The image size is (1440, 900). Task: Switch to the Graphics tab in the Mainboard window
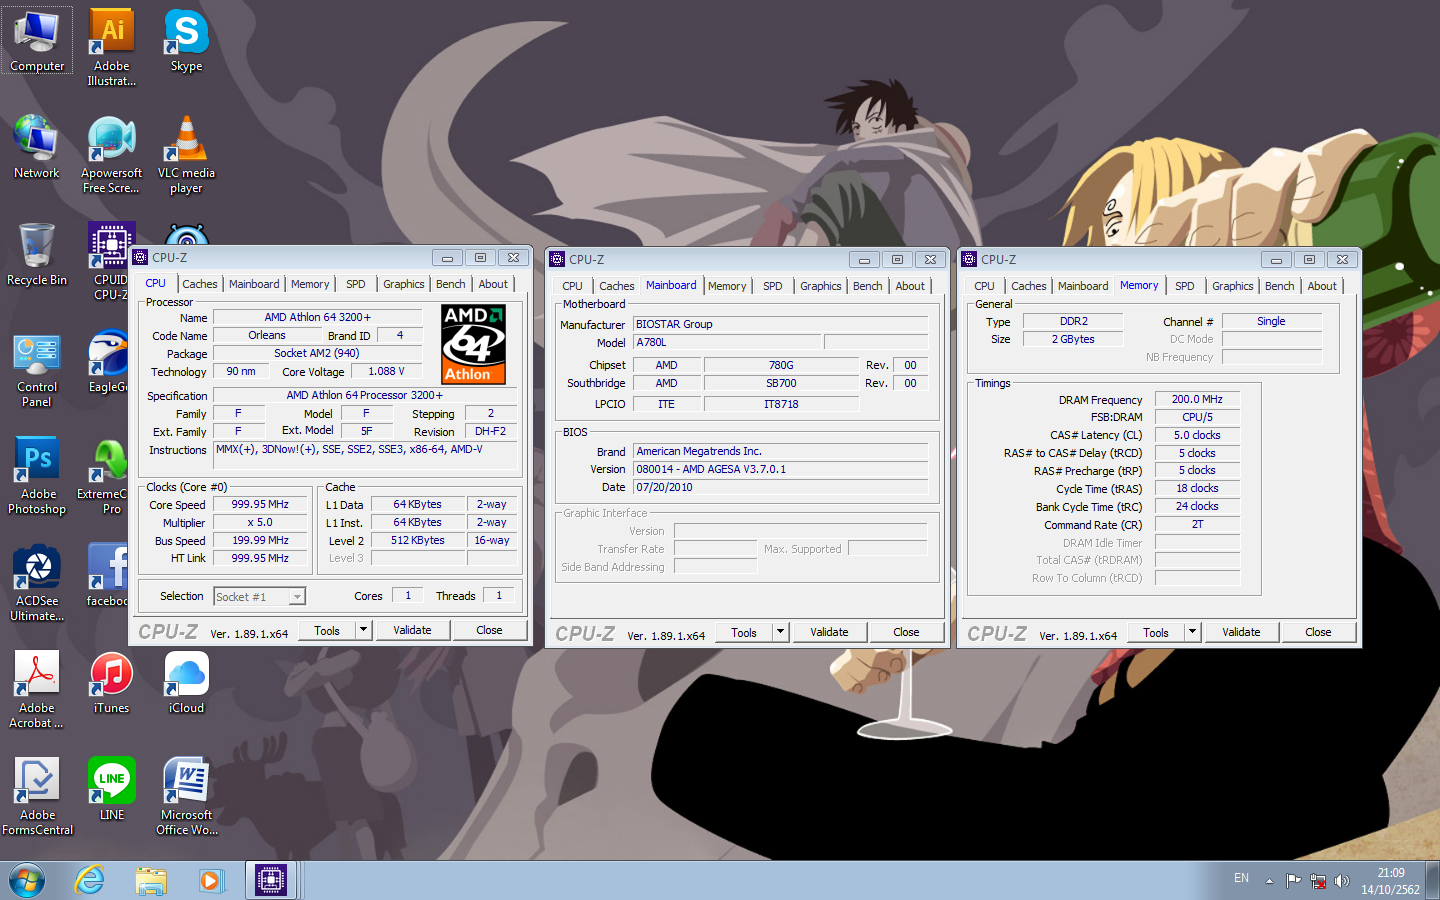tap(821, 286)
